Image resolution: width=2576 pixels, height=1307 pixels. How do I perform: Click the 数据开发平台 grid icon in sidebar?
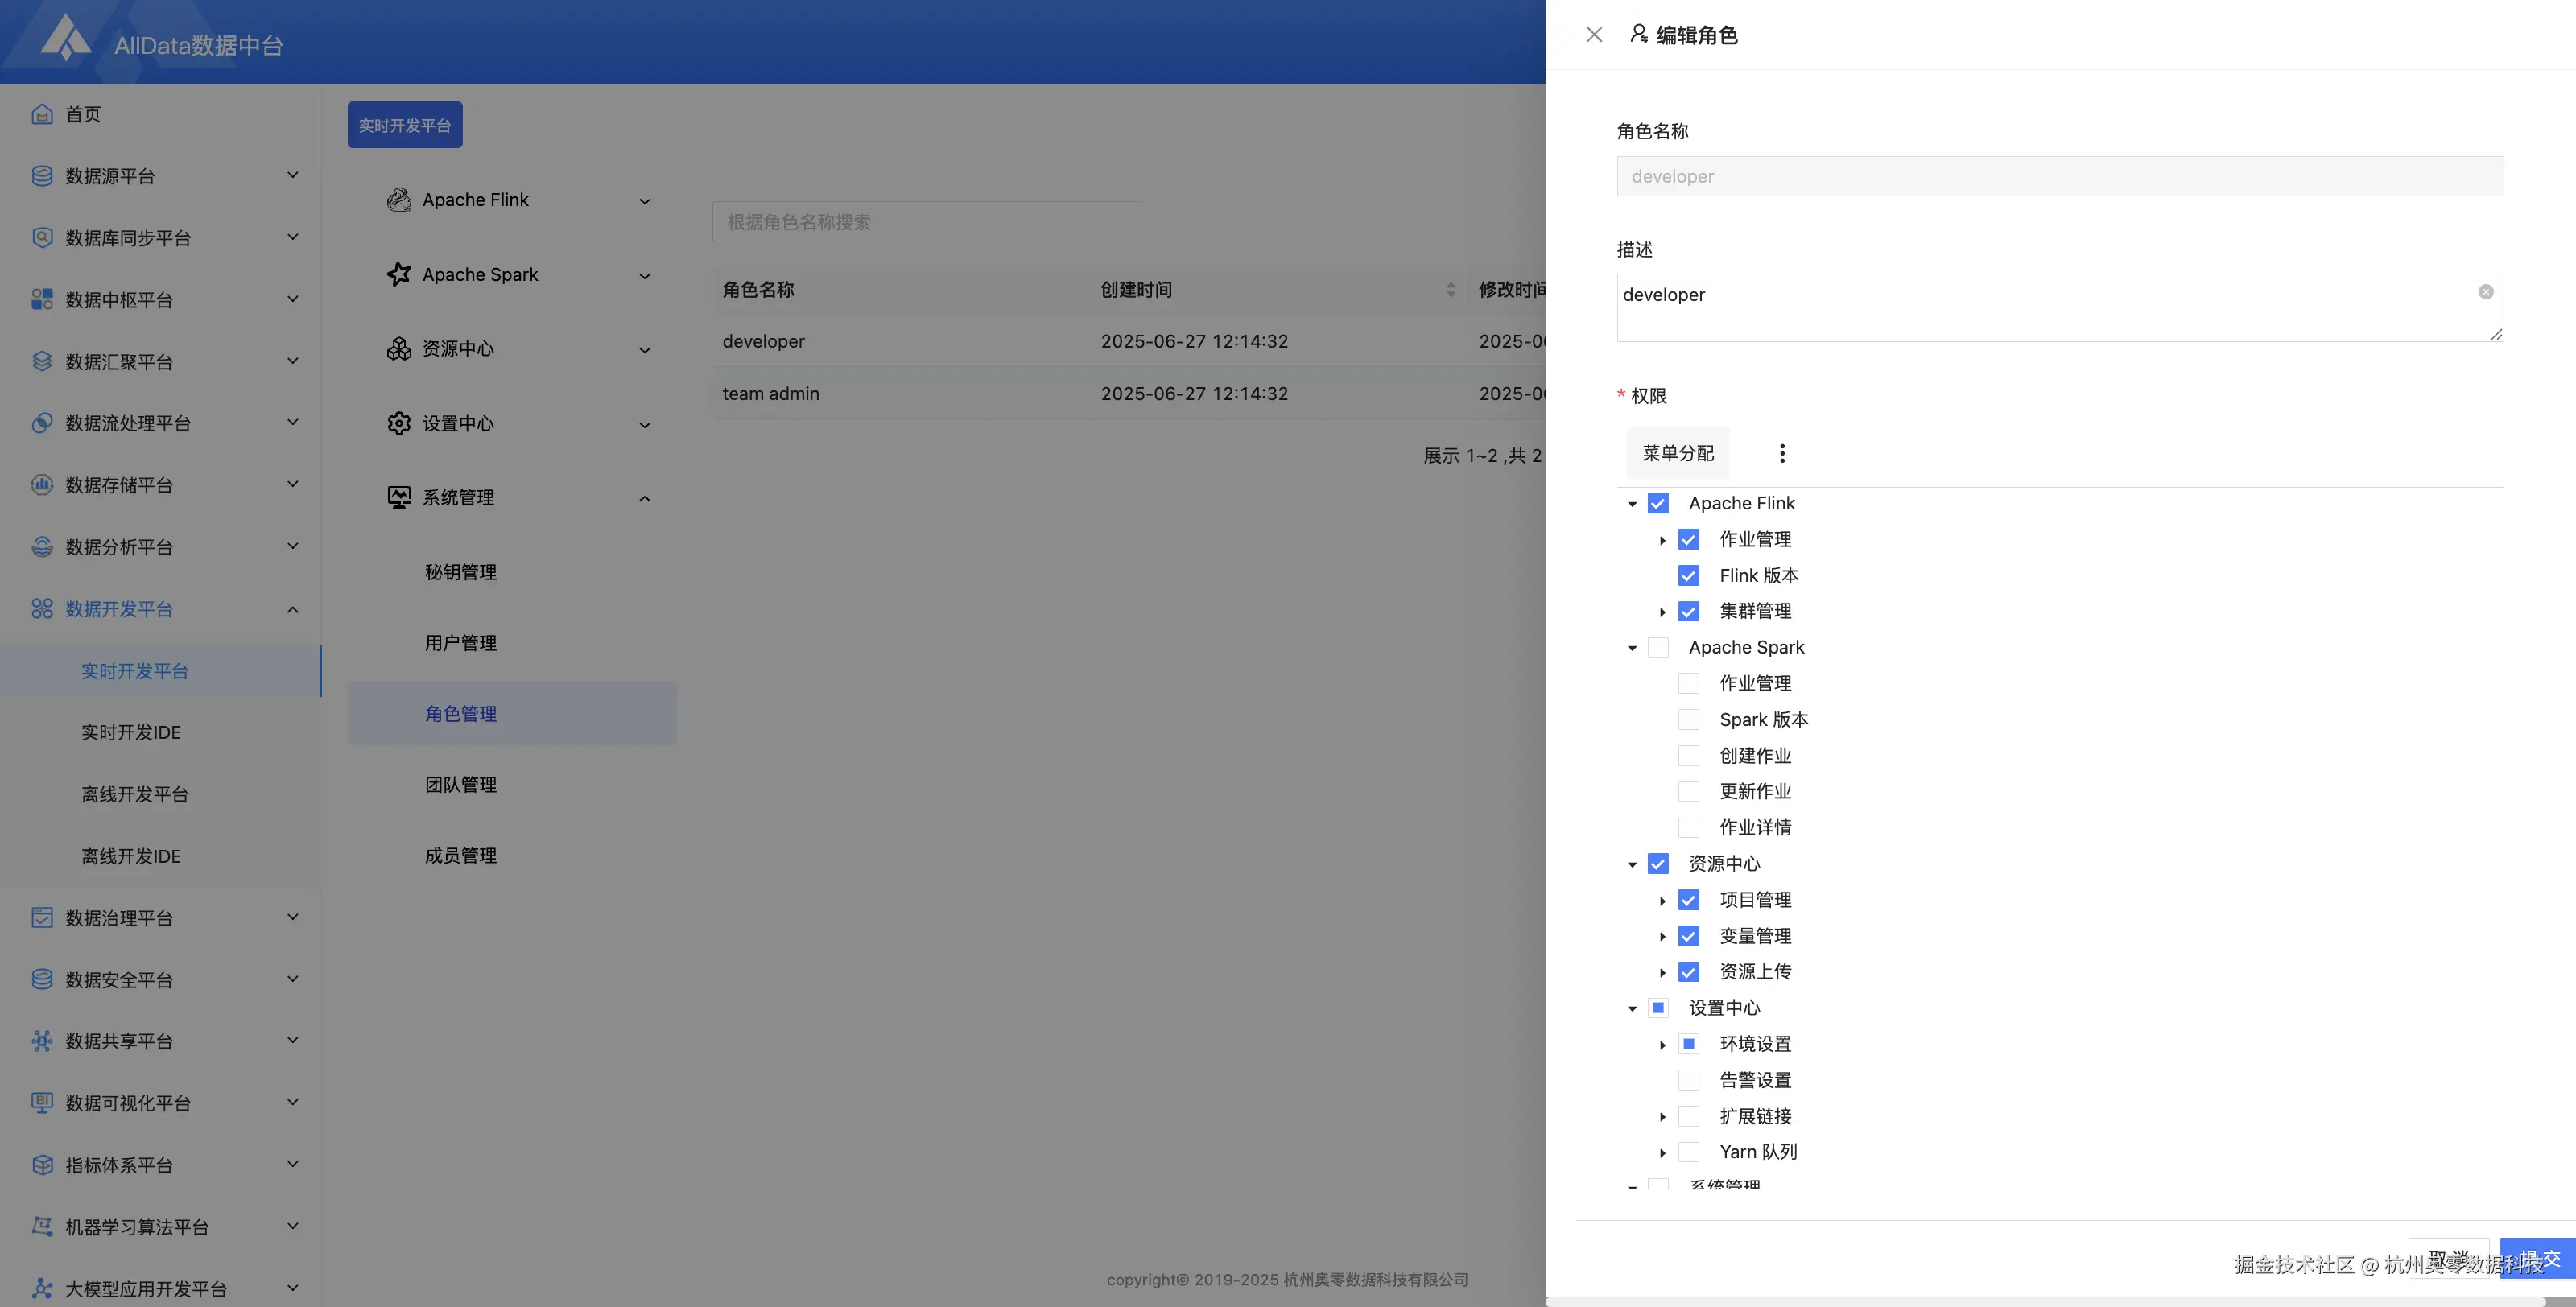(41, 608)
